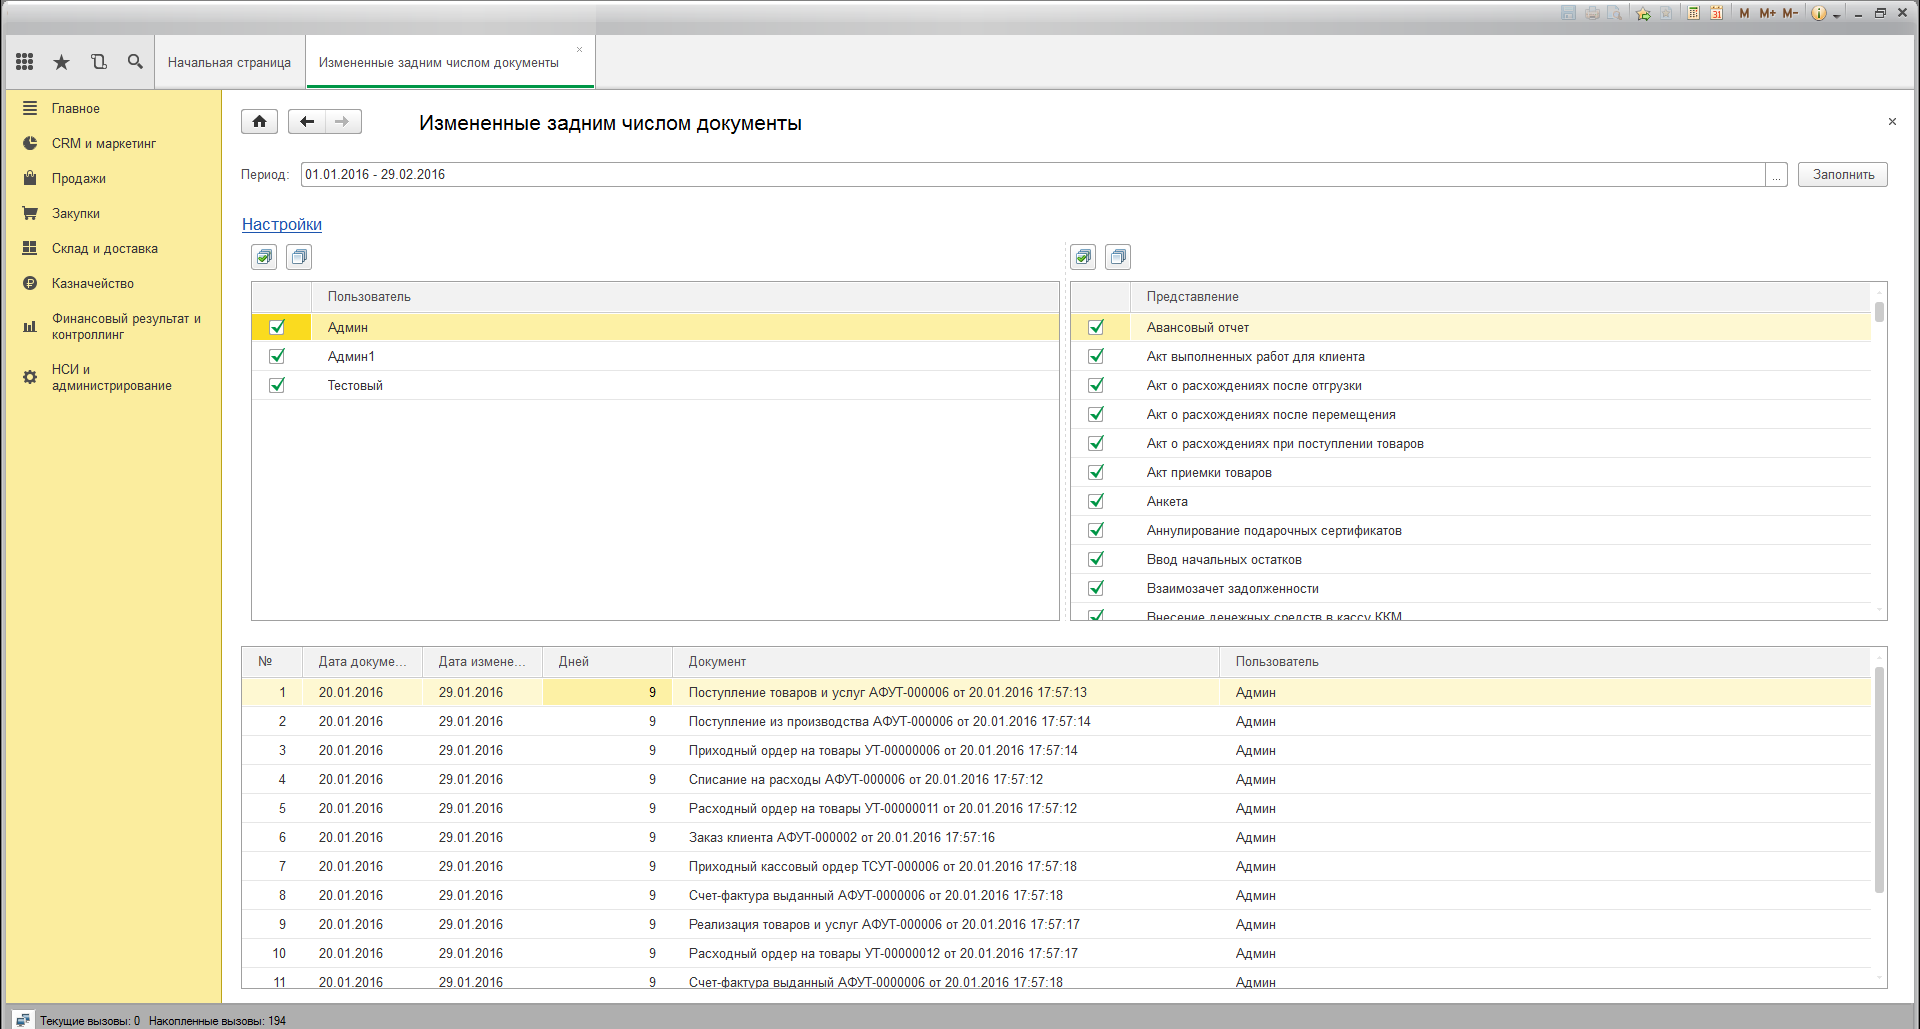Collapse the Настройки section

(281, 225)
